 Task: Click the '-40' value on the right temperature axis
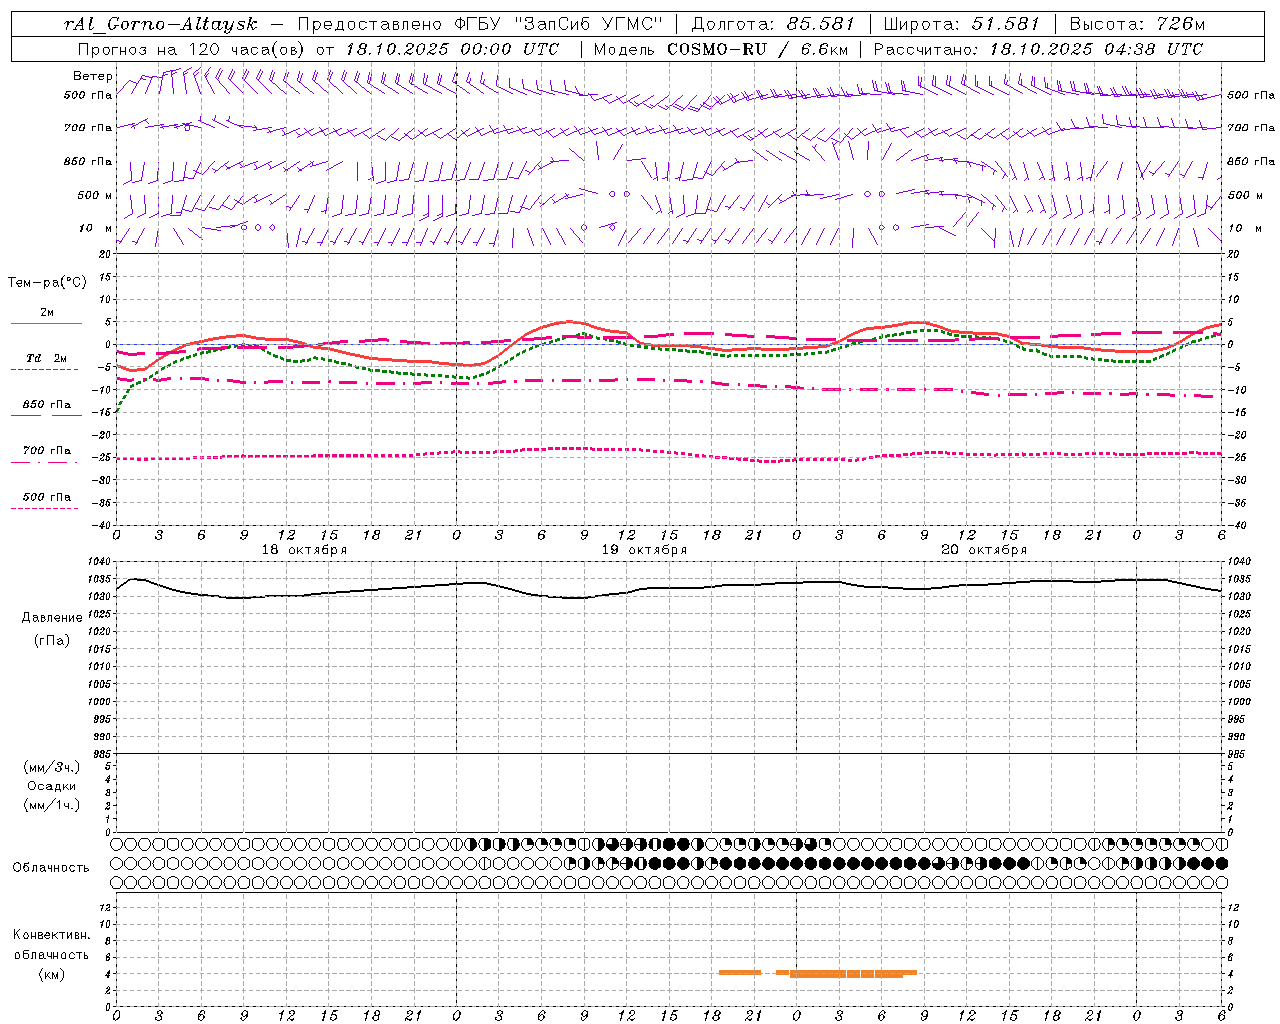1238,525
